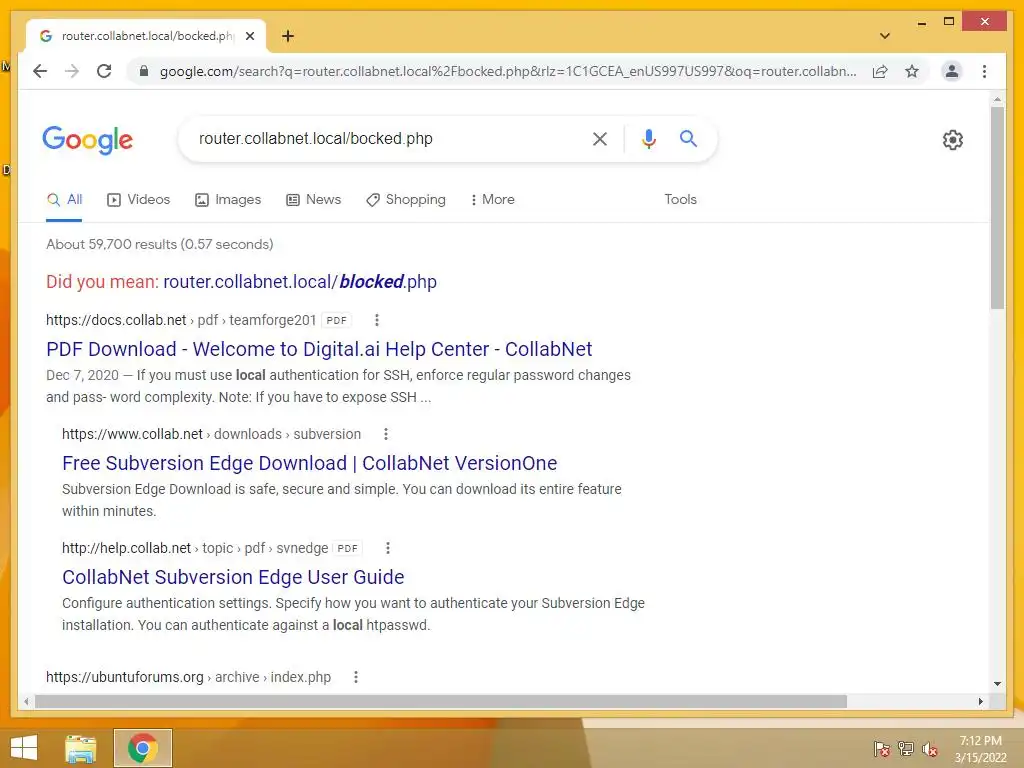Expand the tab search chevron

point(885,36)
